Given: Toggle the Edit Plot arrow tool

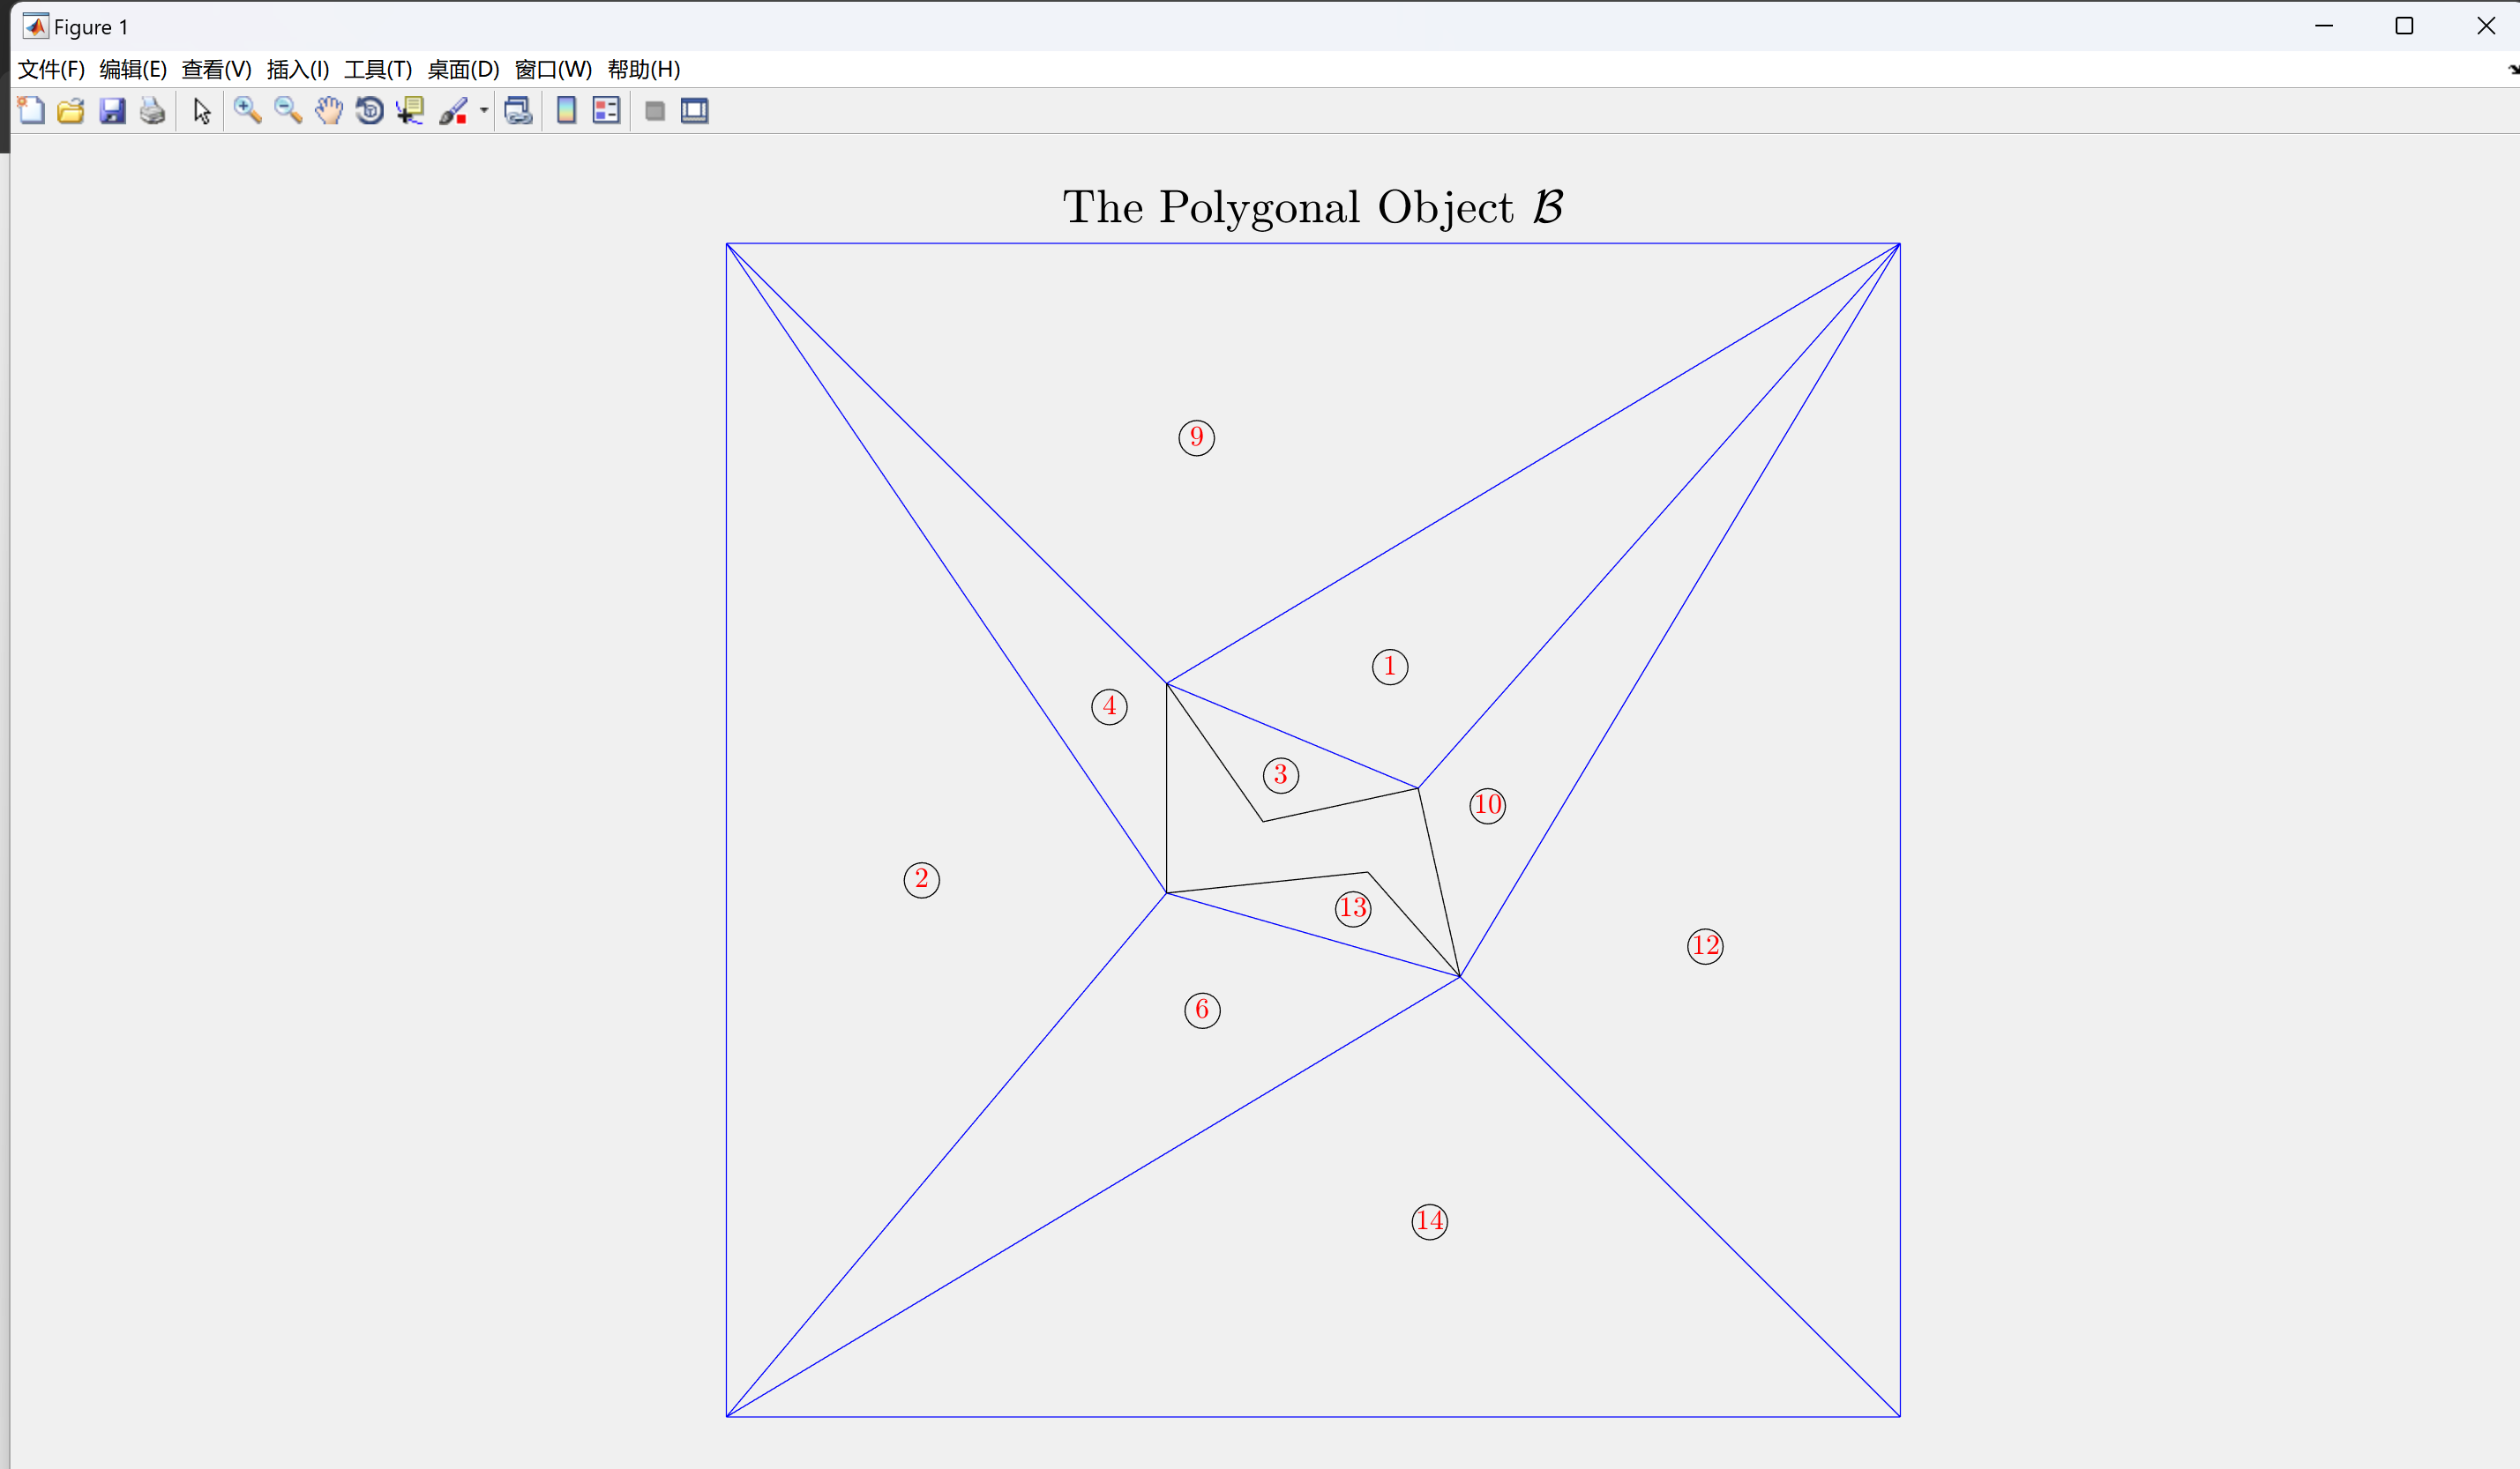Looking at the screenshot, I should pos(202,111).
